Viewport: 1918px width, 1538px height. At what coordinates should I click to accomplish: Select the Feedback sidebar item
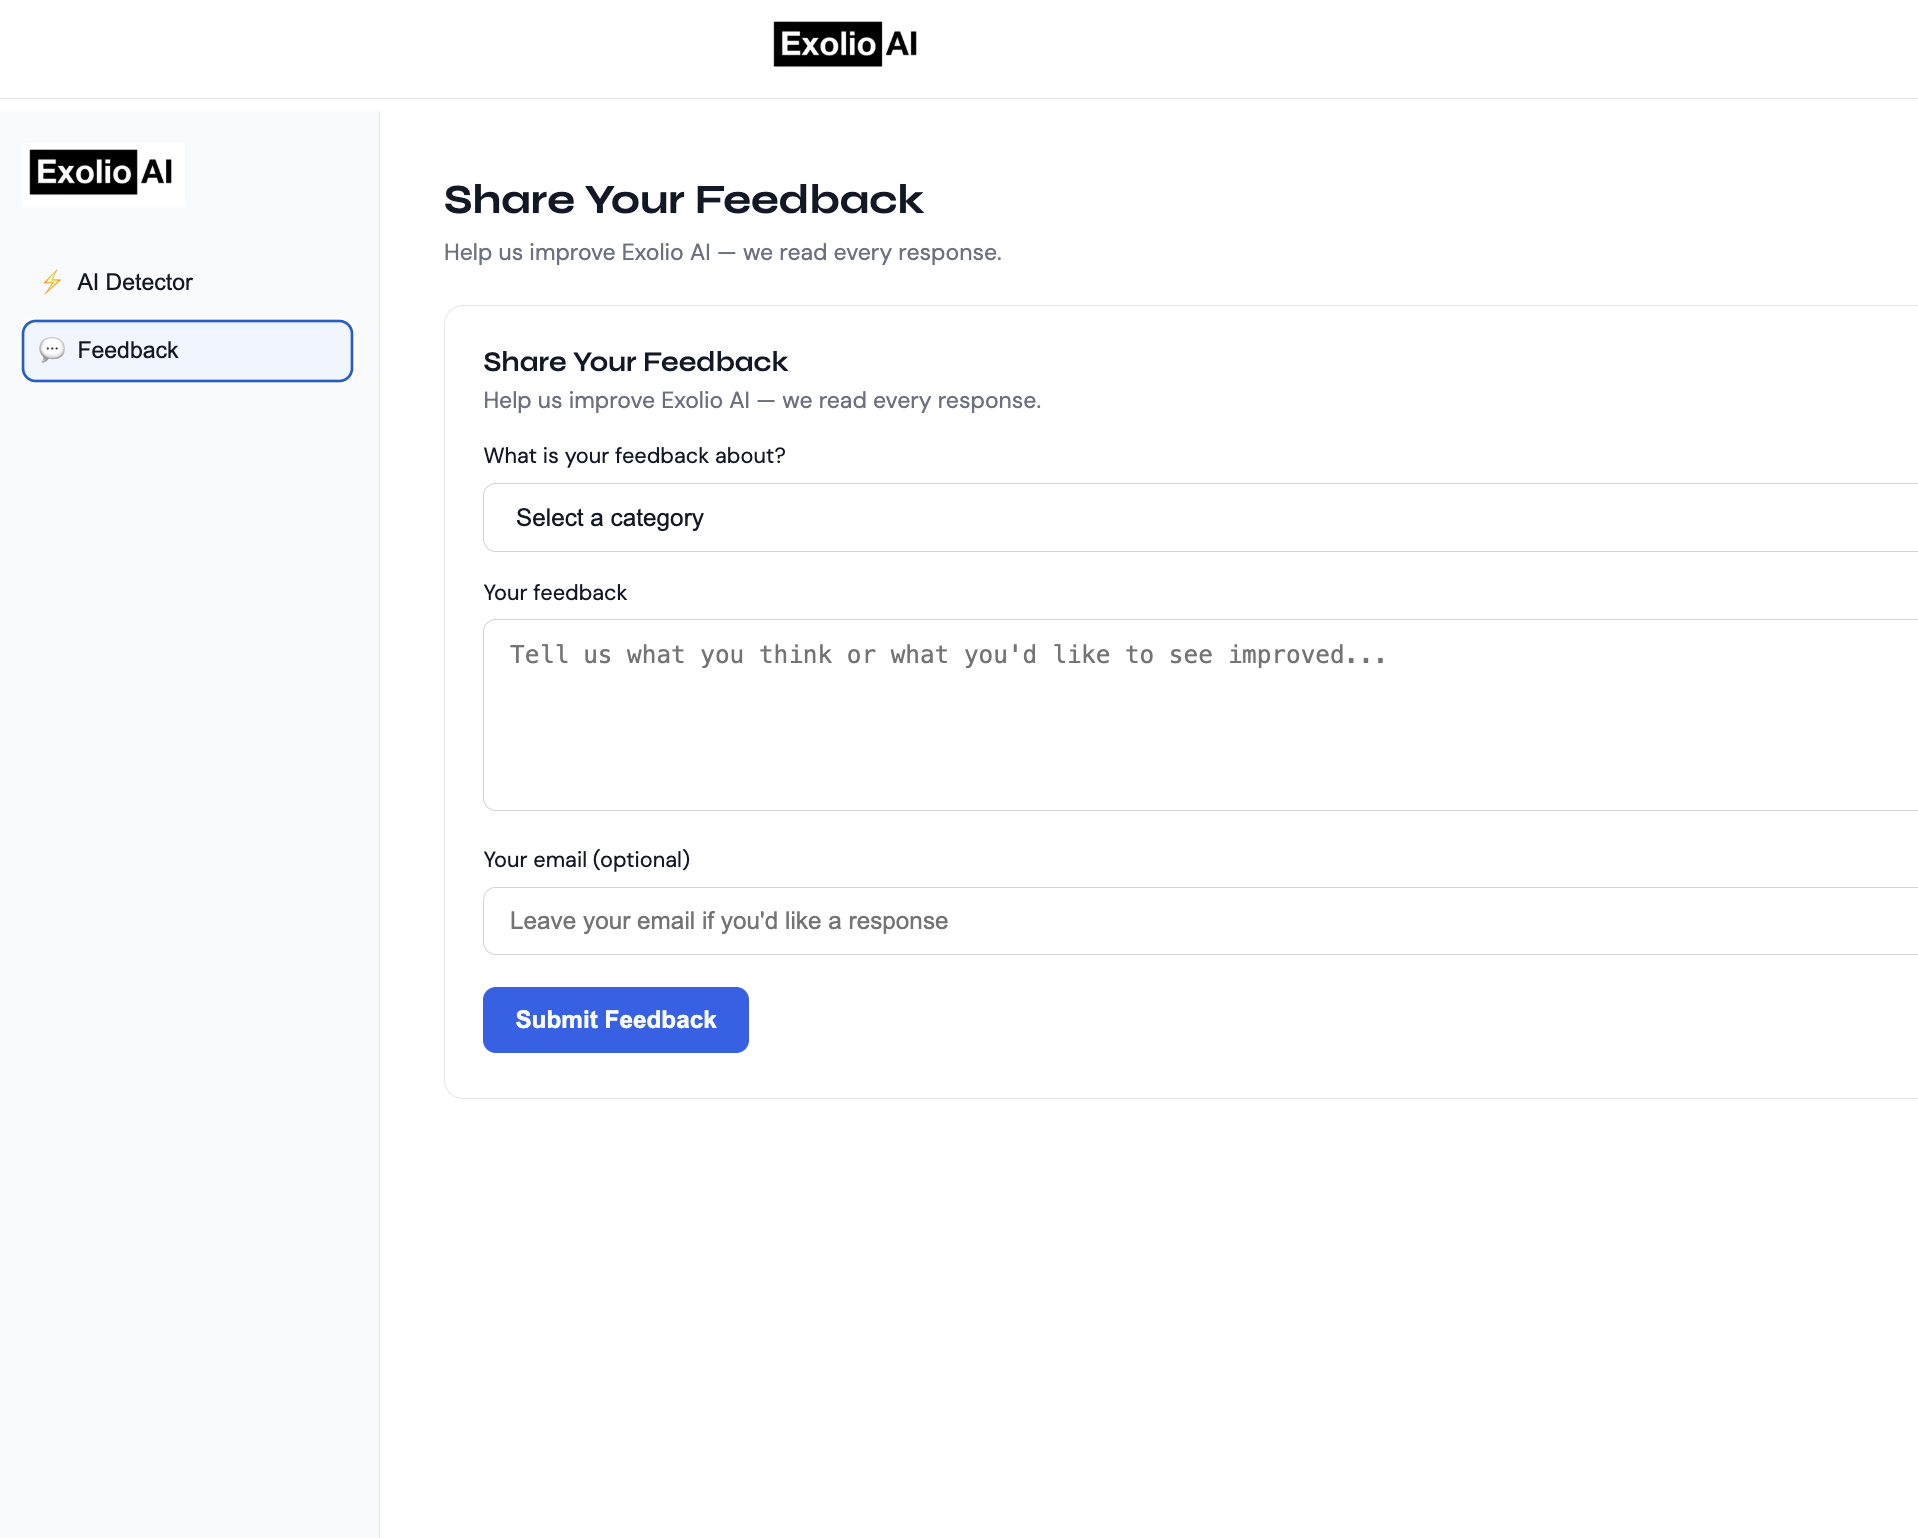(x=187, y=351)
